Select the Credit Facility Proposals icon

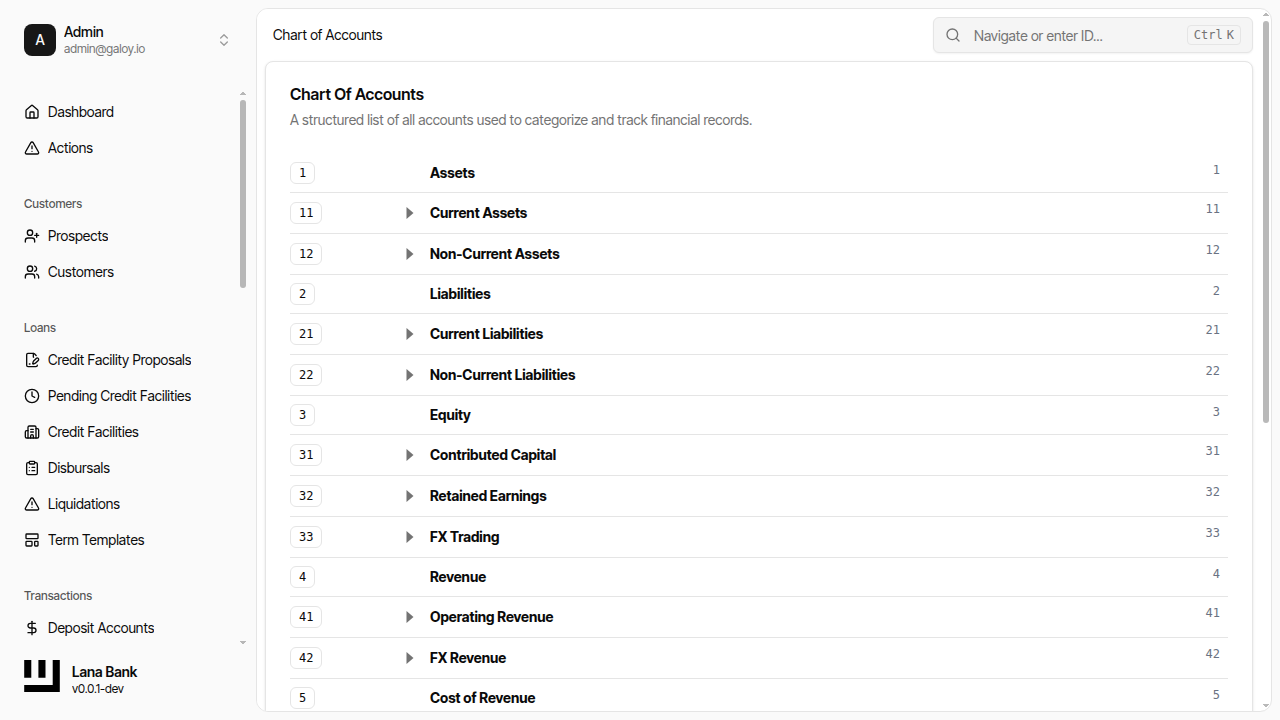pyautogui.click(x=31, y=359)
